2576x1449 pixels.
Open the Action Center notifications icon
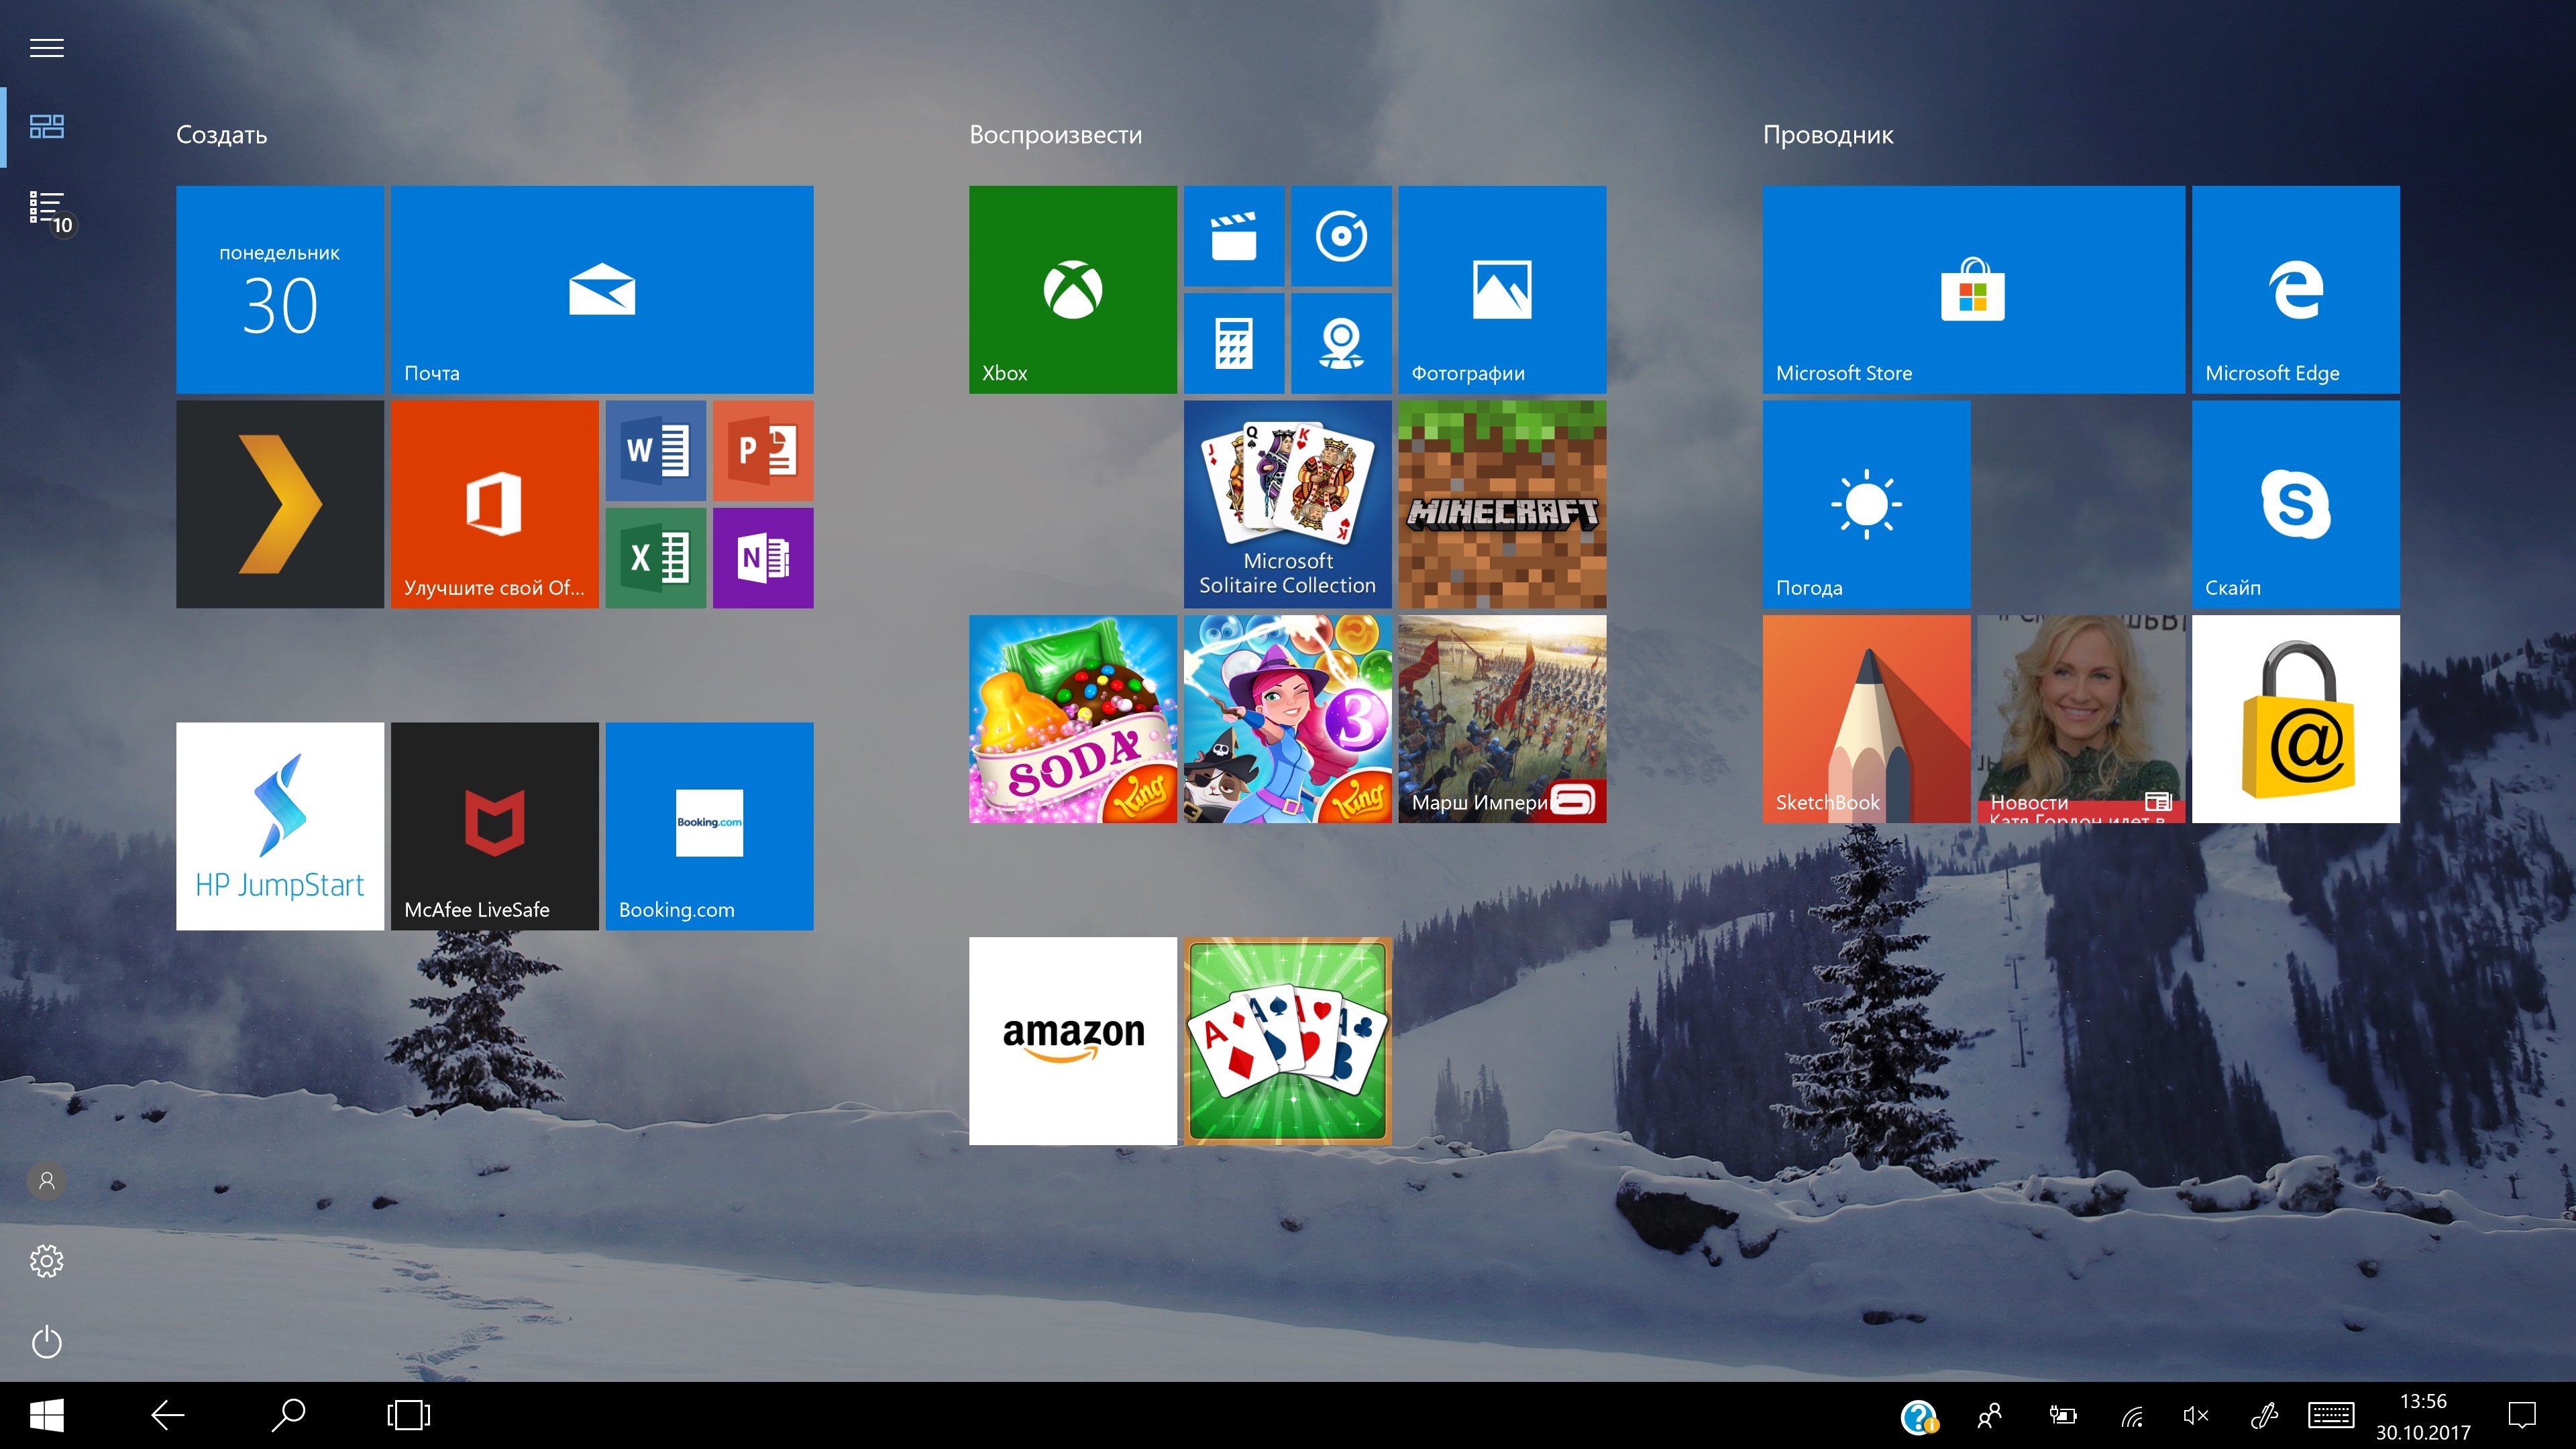(2522, 1415)
